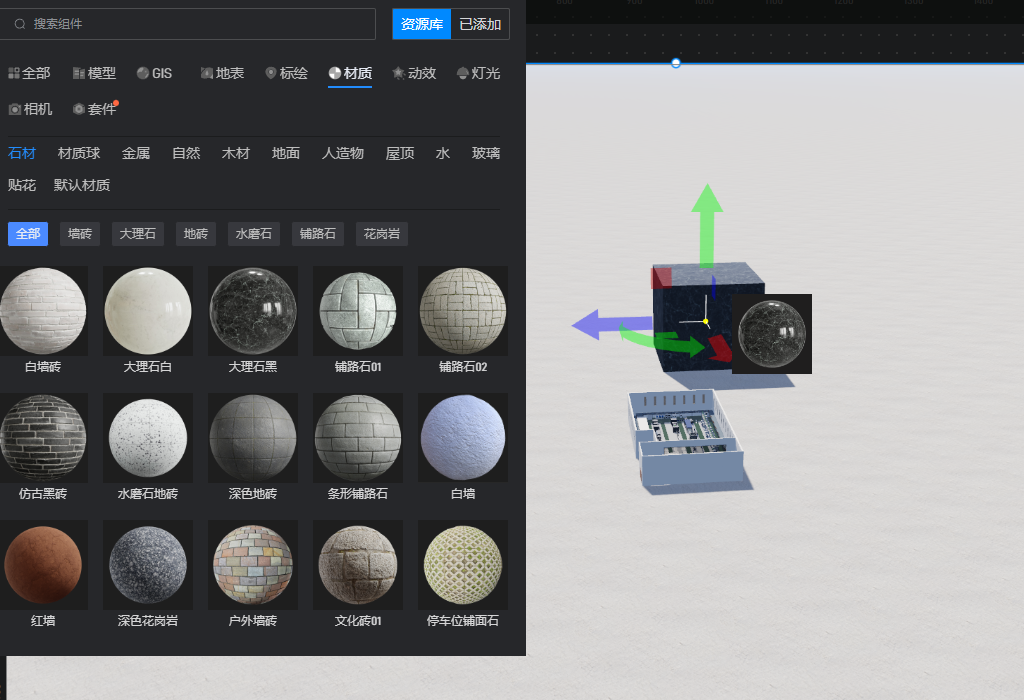The height and width of the screenshot is (700, 1024).
Task: Pick the 条形铺路石 material sphere
Action: coord(358,438)
